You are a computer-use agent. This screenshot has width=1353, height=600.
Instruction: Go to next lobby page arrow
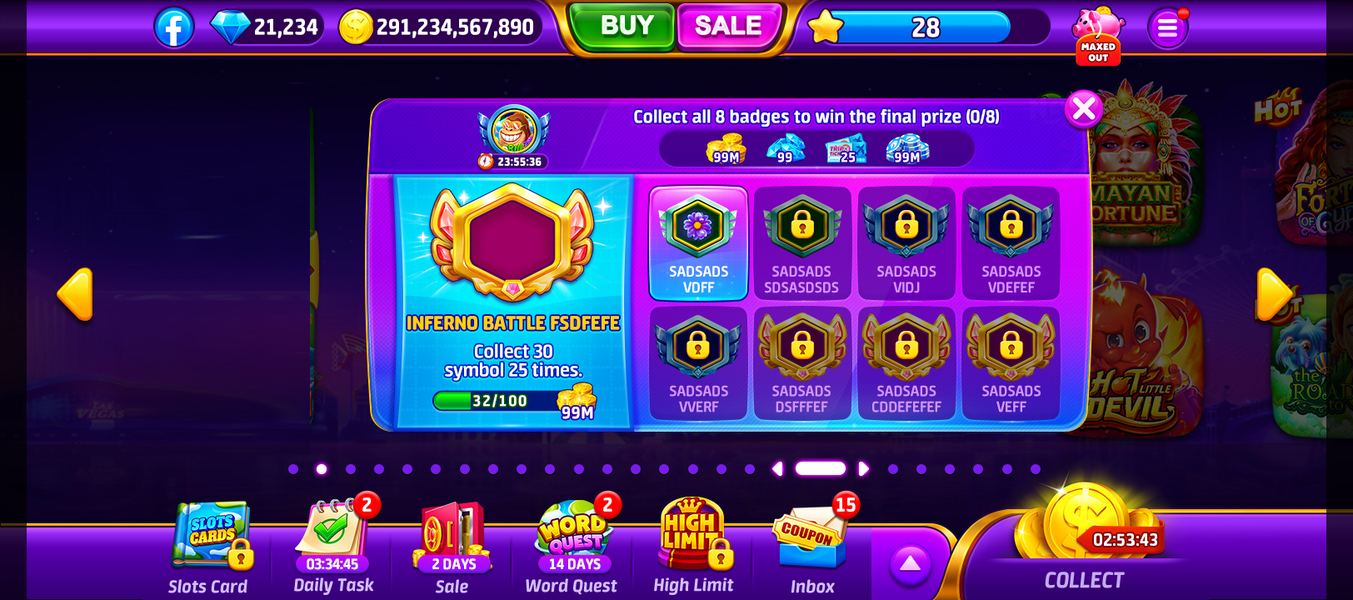[1274, 294]
